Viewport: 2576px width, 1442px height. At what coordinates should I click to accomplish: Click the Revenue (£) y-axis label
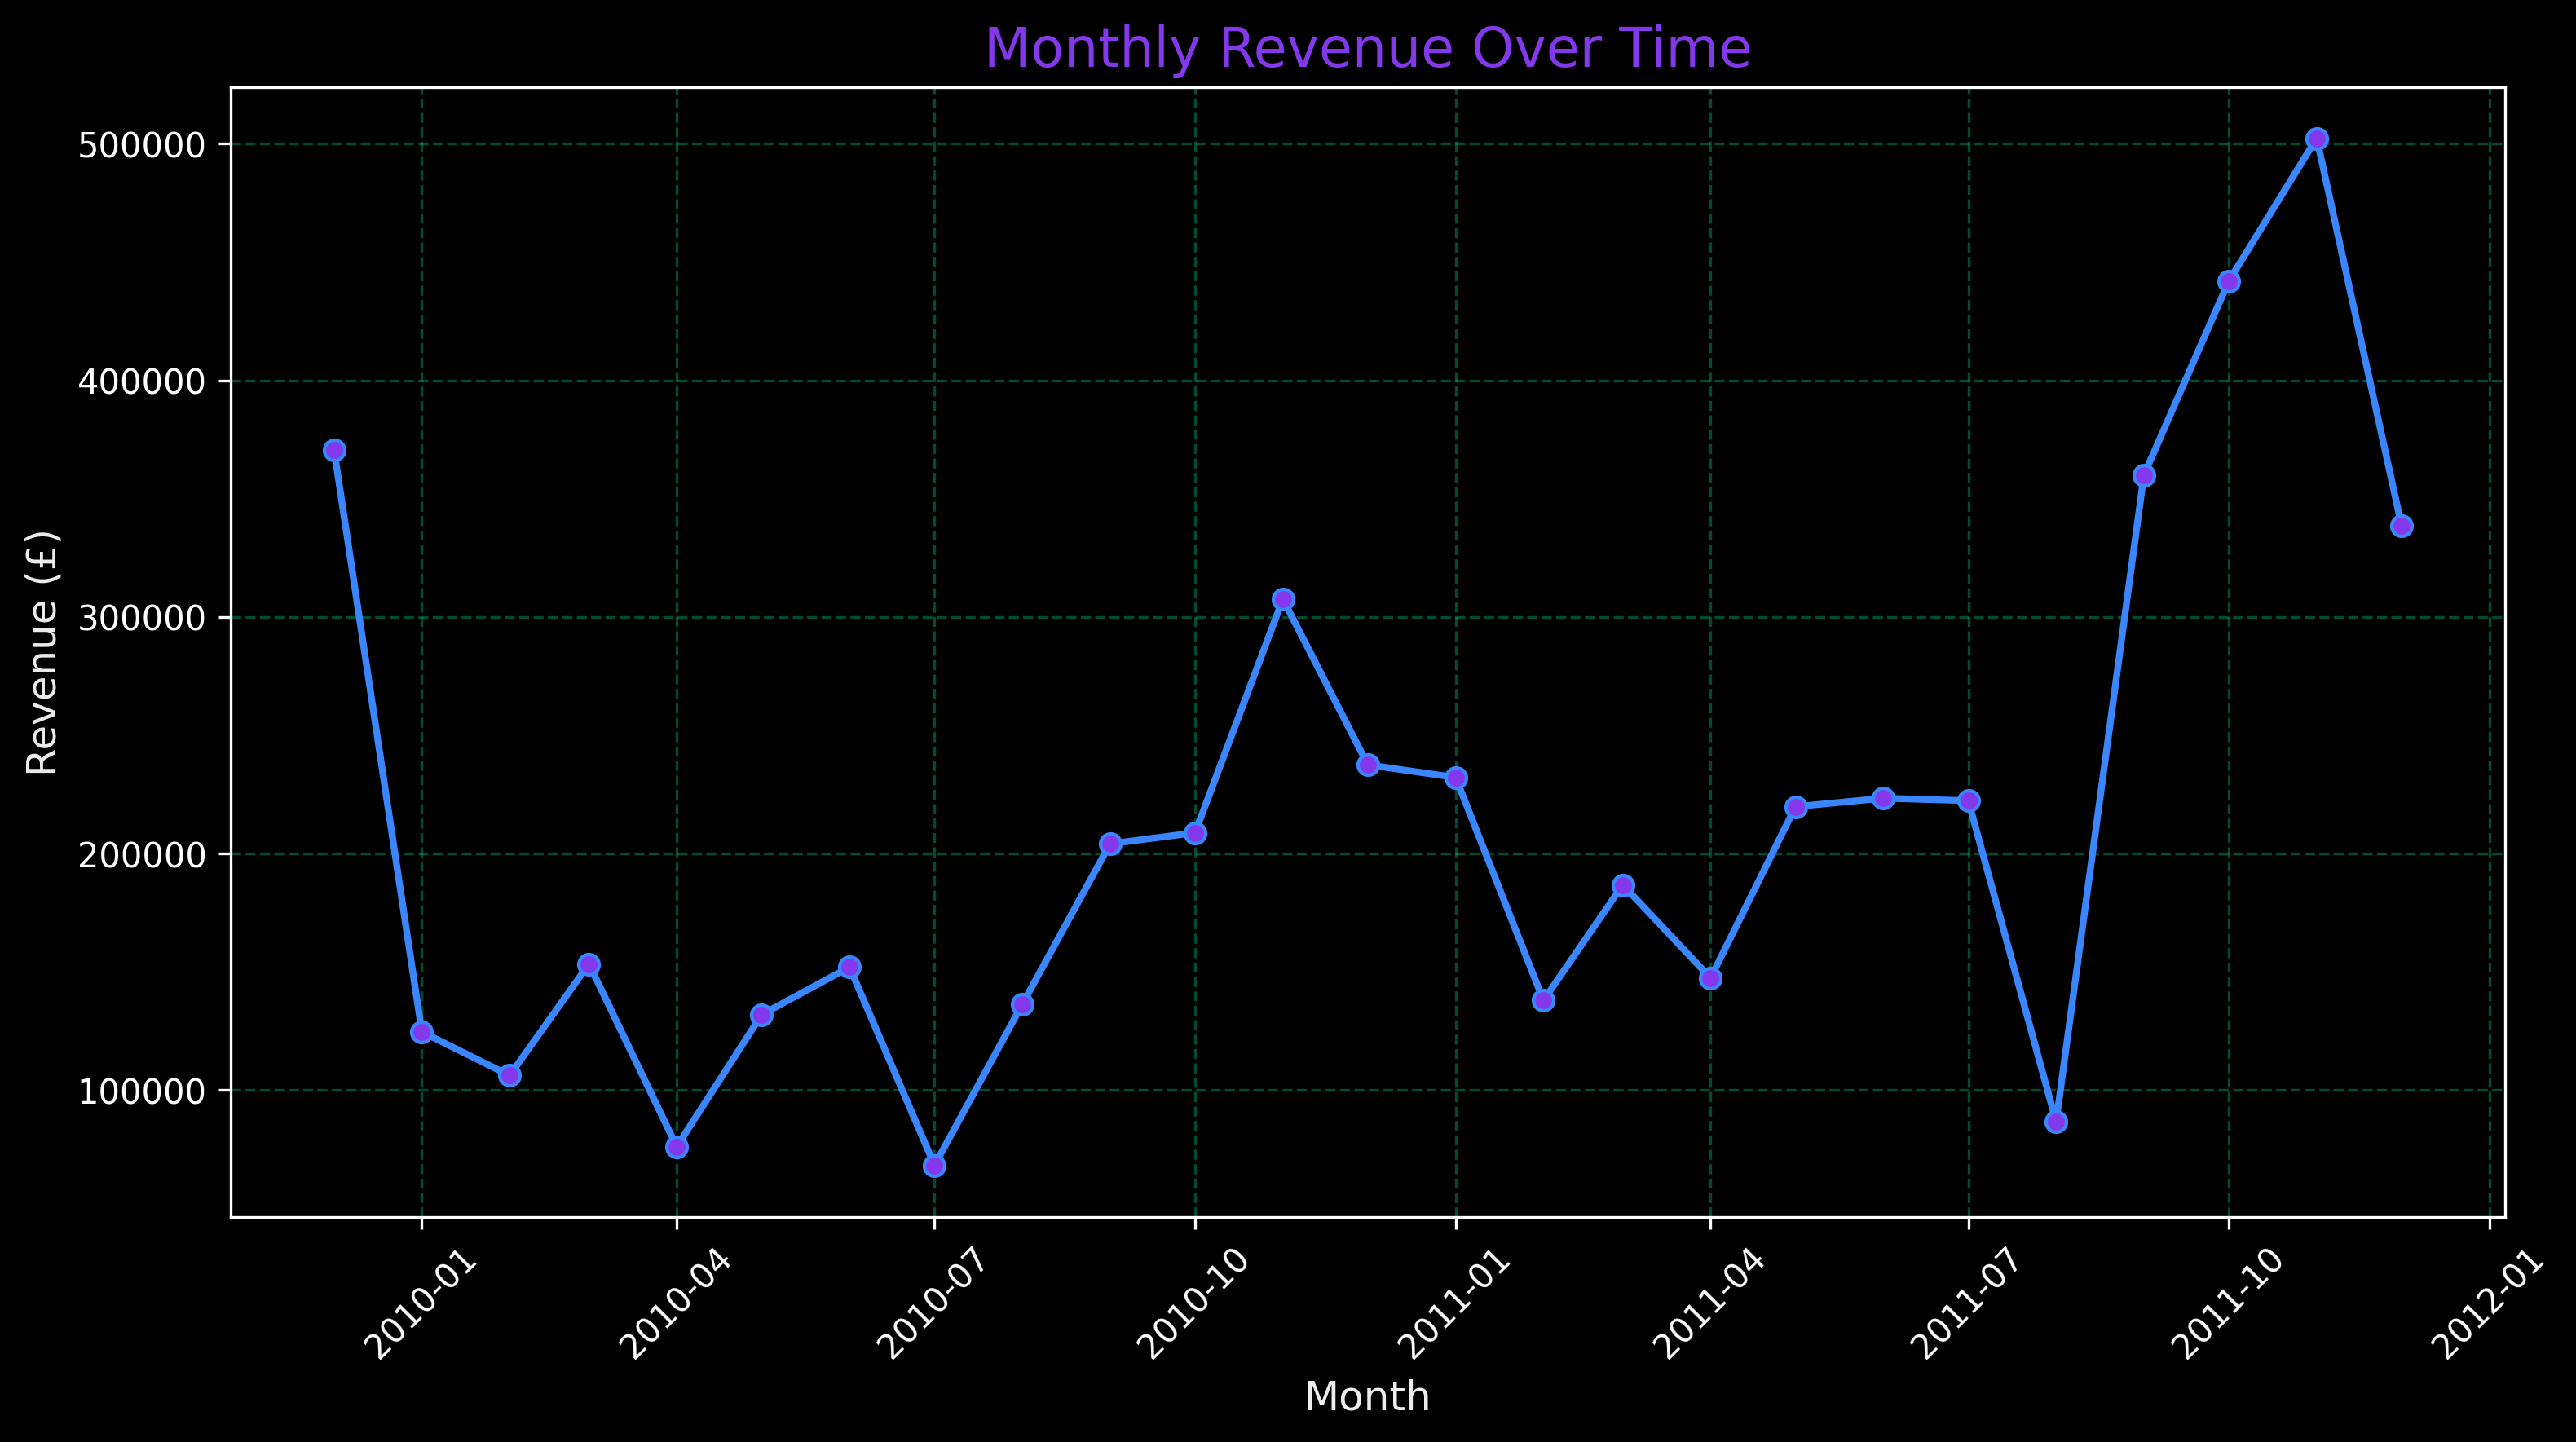click(42, 652)
